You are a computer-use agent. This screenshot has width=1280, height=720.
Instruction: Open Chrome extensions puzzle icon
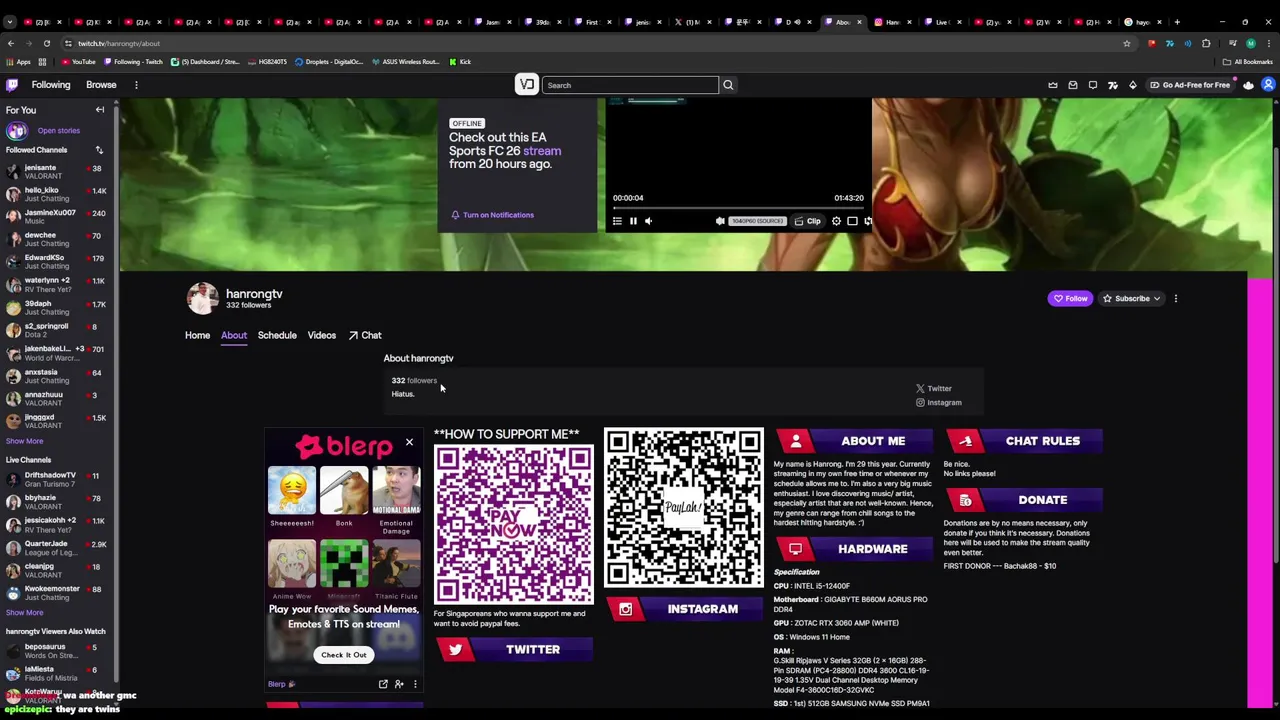tap(1206, 43)
